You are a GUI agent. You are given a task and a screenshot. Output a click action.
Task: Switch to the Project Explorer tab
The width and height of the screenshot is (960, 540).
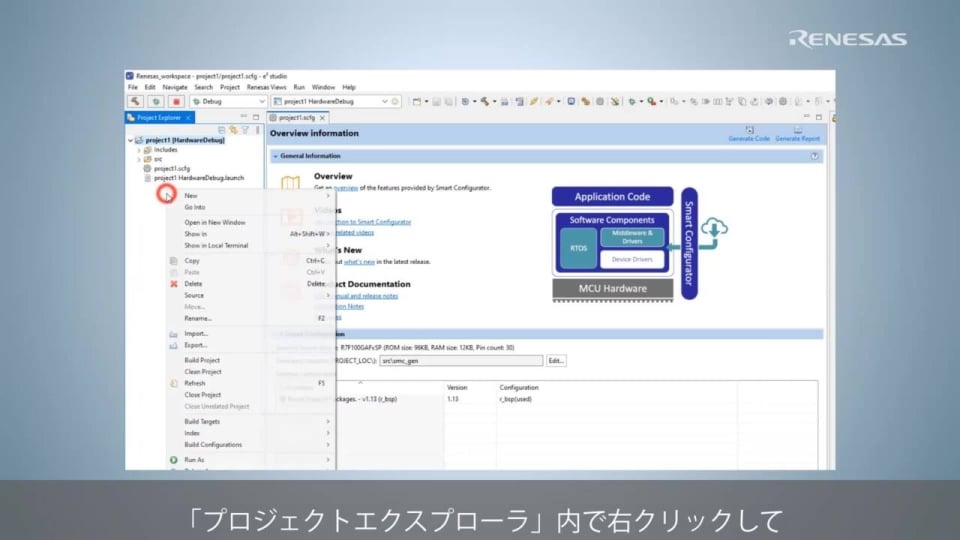(x=158, y=118)
